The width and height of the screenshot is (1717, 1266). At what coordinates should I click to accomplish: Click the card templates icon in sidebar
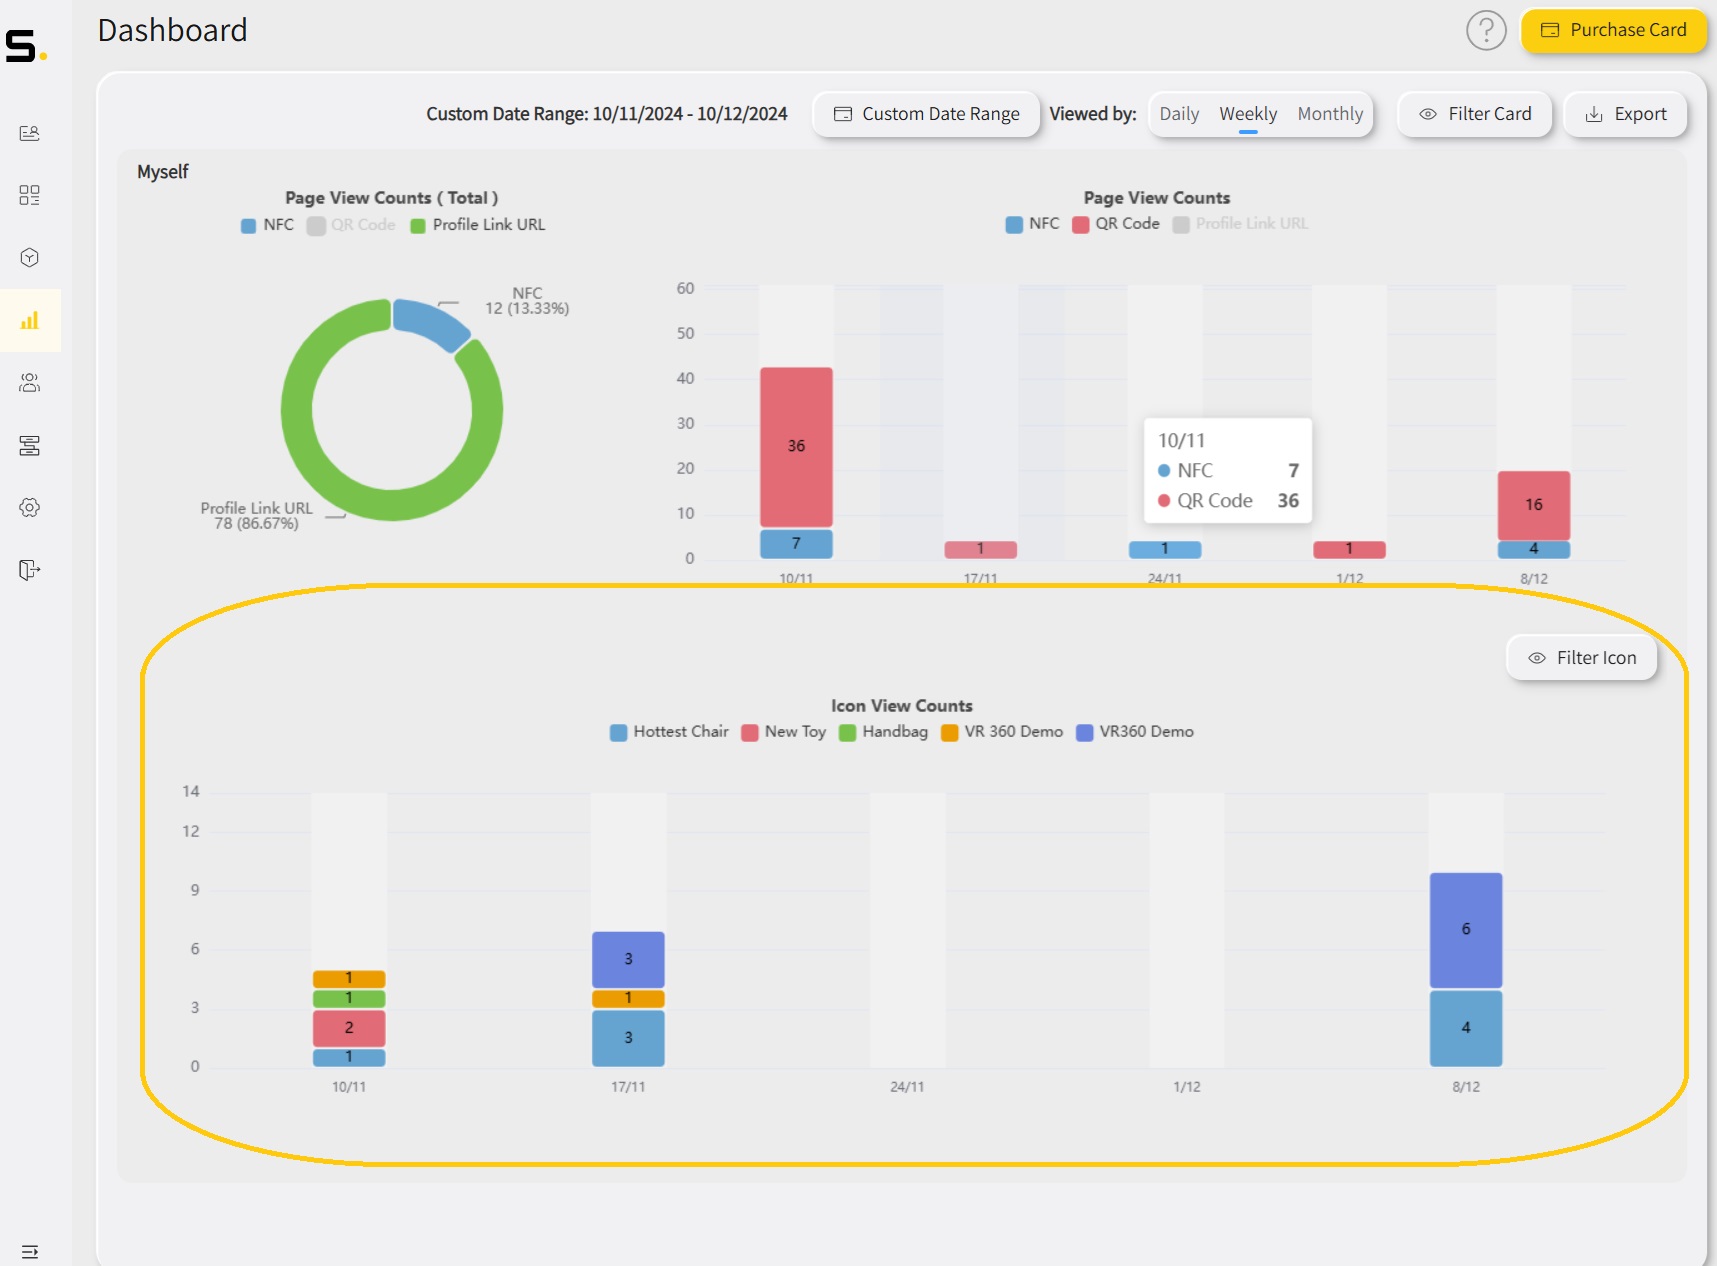pyautogui.click(x=30, y=446)
